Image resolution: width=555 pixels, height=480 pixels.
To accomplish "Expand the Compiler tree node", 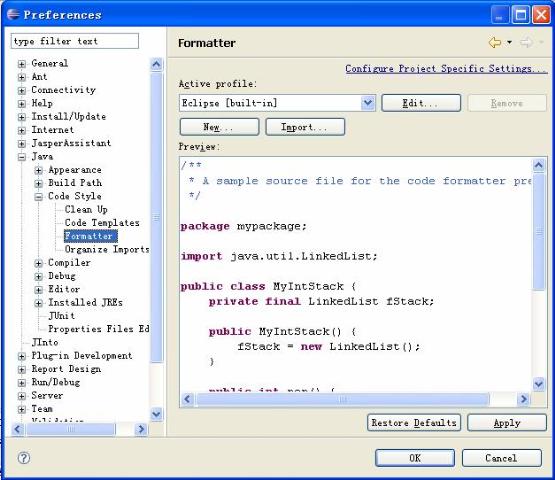I will pos(39,263).
